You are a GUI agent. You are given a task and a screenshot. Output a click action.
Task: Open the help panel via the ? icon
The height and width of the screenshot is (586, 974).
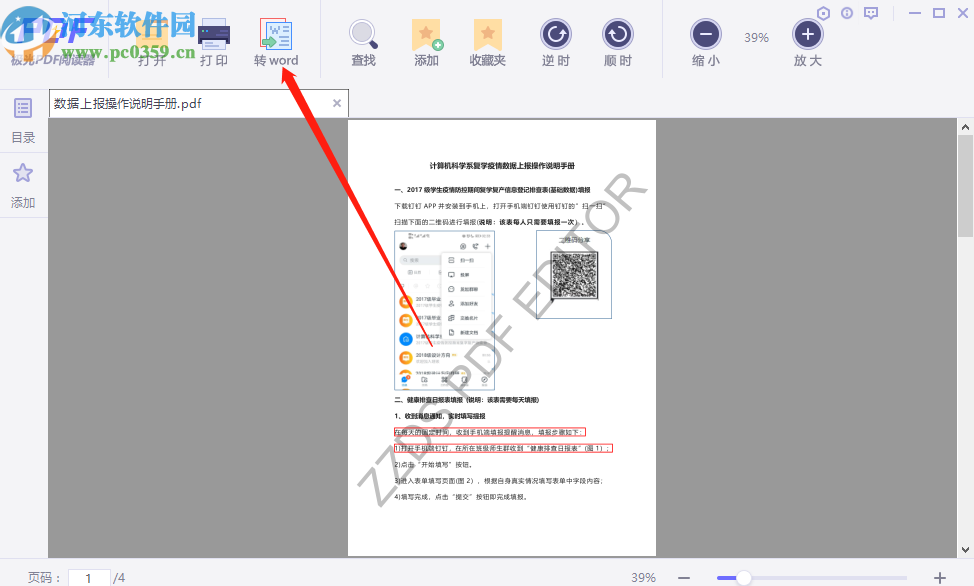click(847, 12)
